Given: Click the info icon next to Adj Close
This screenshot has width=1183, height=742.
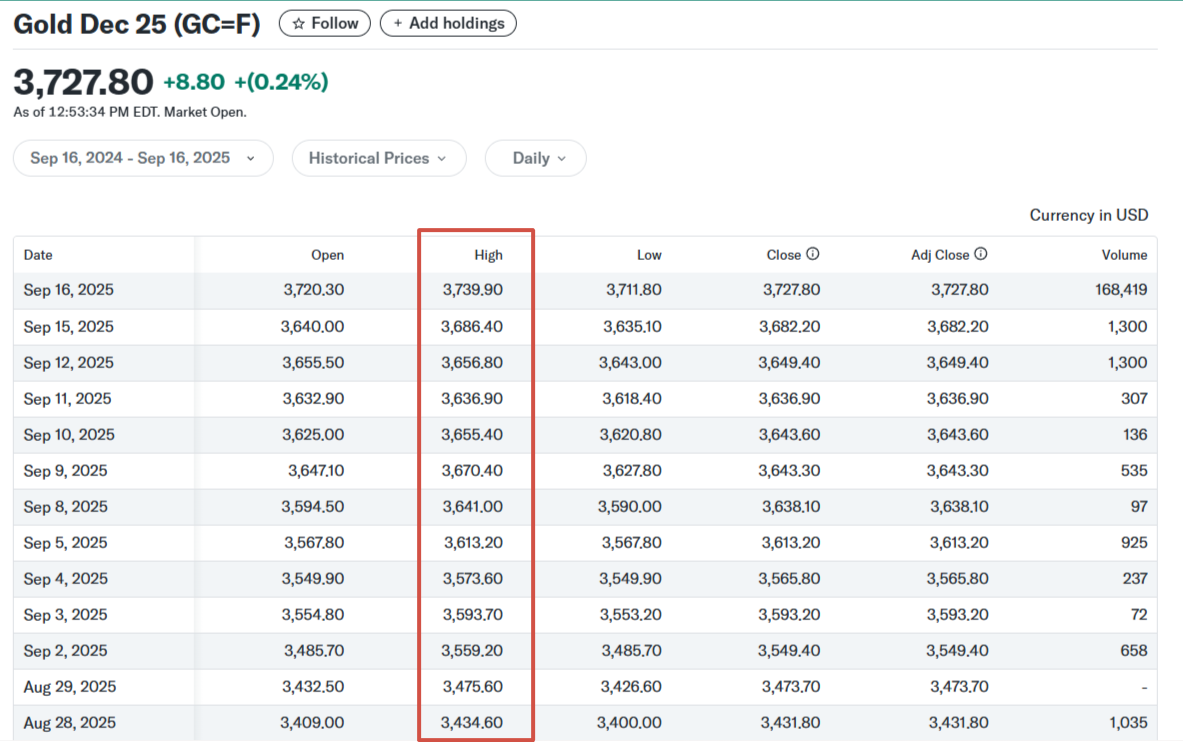Looking at the screenshot, I should pyautogui.click(x=981, y=254).
